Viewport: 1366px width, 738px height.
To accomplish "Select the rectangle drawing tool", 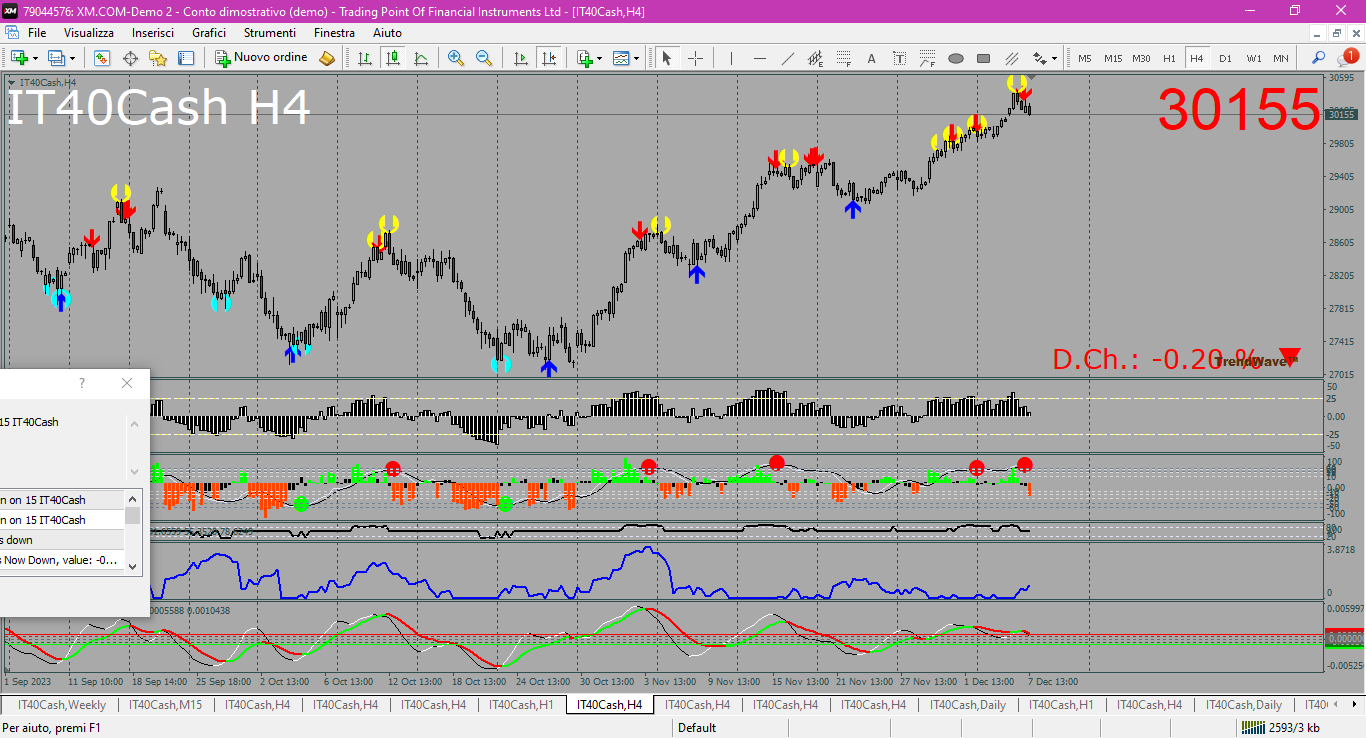I will click(x=984, y=58).
